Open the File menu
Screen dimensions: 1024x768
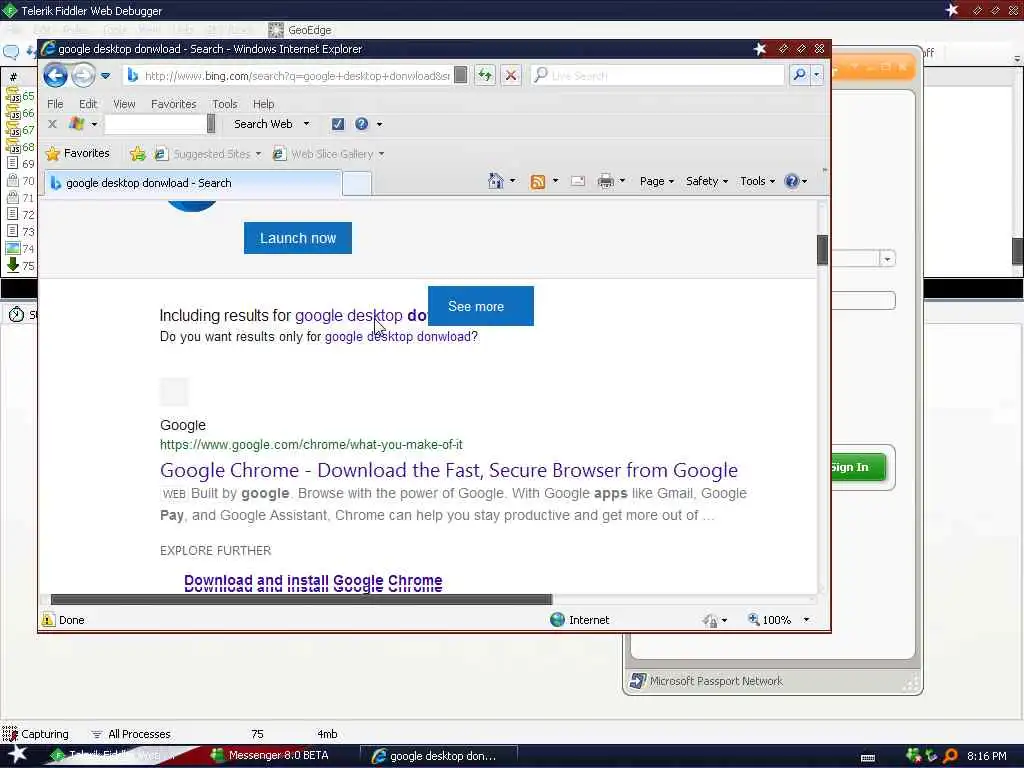(x=55, y=104)
